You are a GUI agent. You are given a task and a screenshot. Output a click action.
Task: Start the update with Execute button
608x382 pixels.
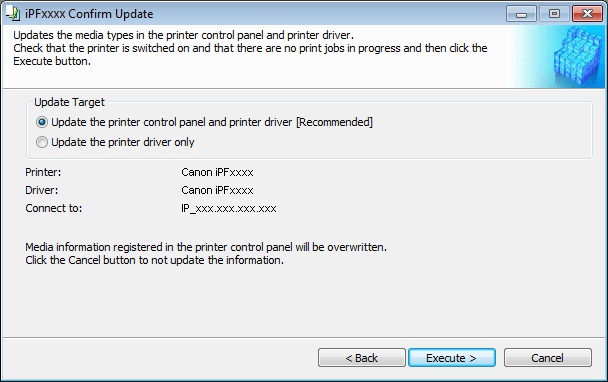click(452, 358)
